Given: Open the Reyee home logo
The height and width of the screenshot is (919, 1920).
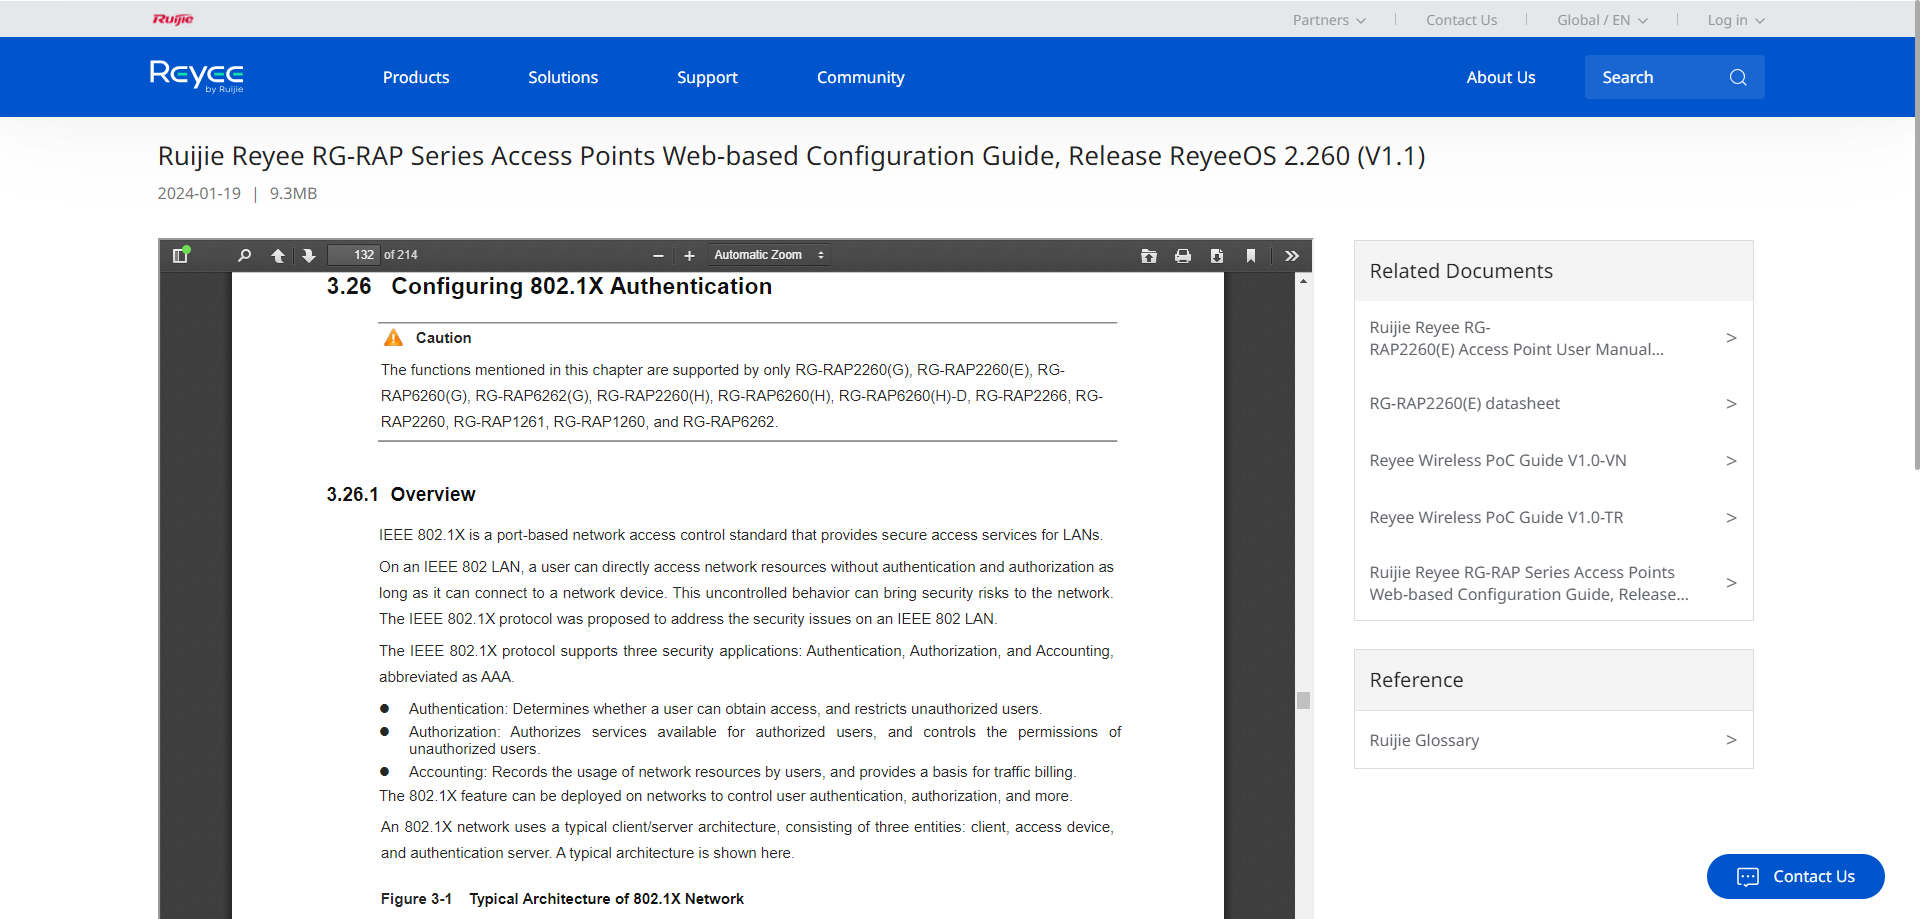Looking at the screenshot, I should (x=197, y=76).
